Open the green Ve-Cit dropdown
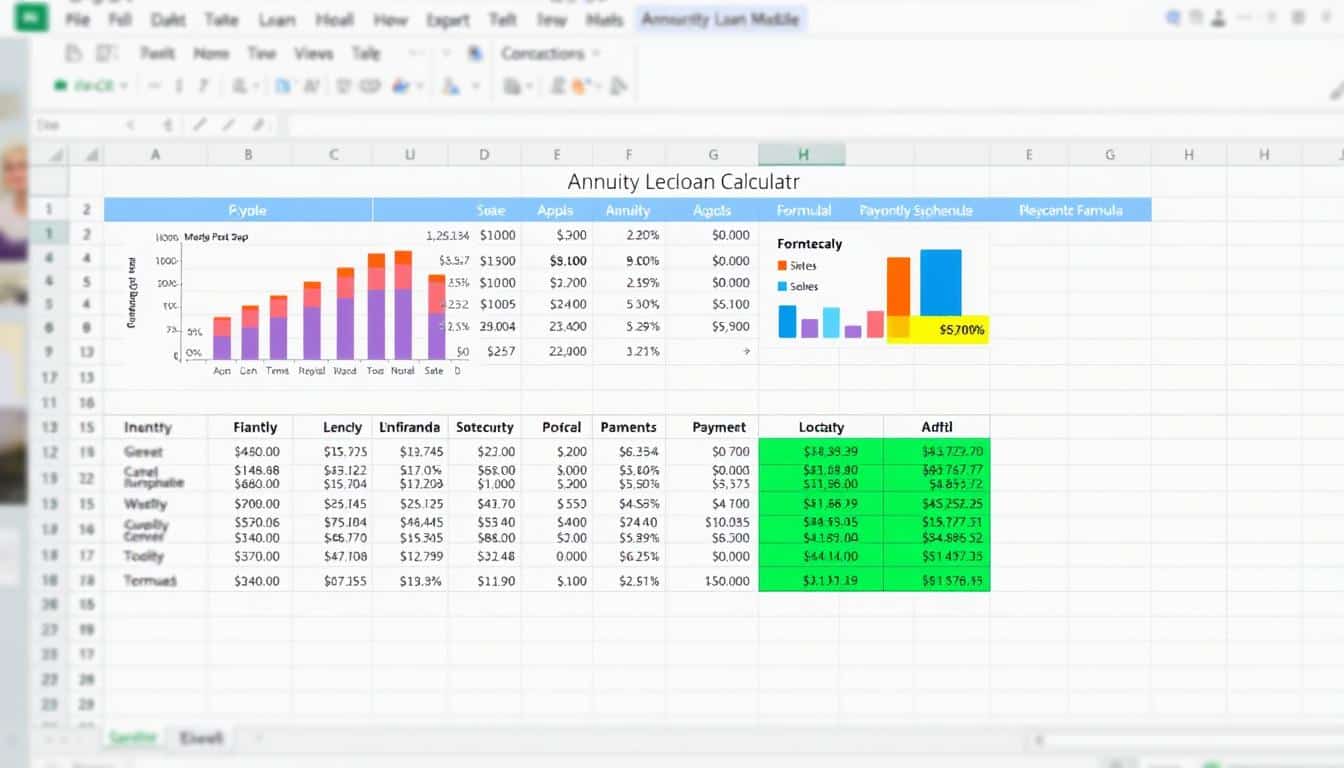This screenshot has height=768, width=1344. [90, 87]
